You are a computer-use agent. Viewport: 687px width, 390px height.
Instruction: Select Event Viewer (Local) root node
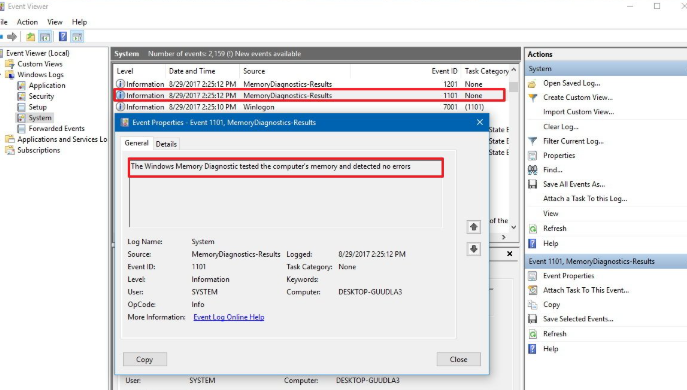click(38, 53)
